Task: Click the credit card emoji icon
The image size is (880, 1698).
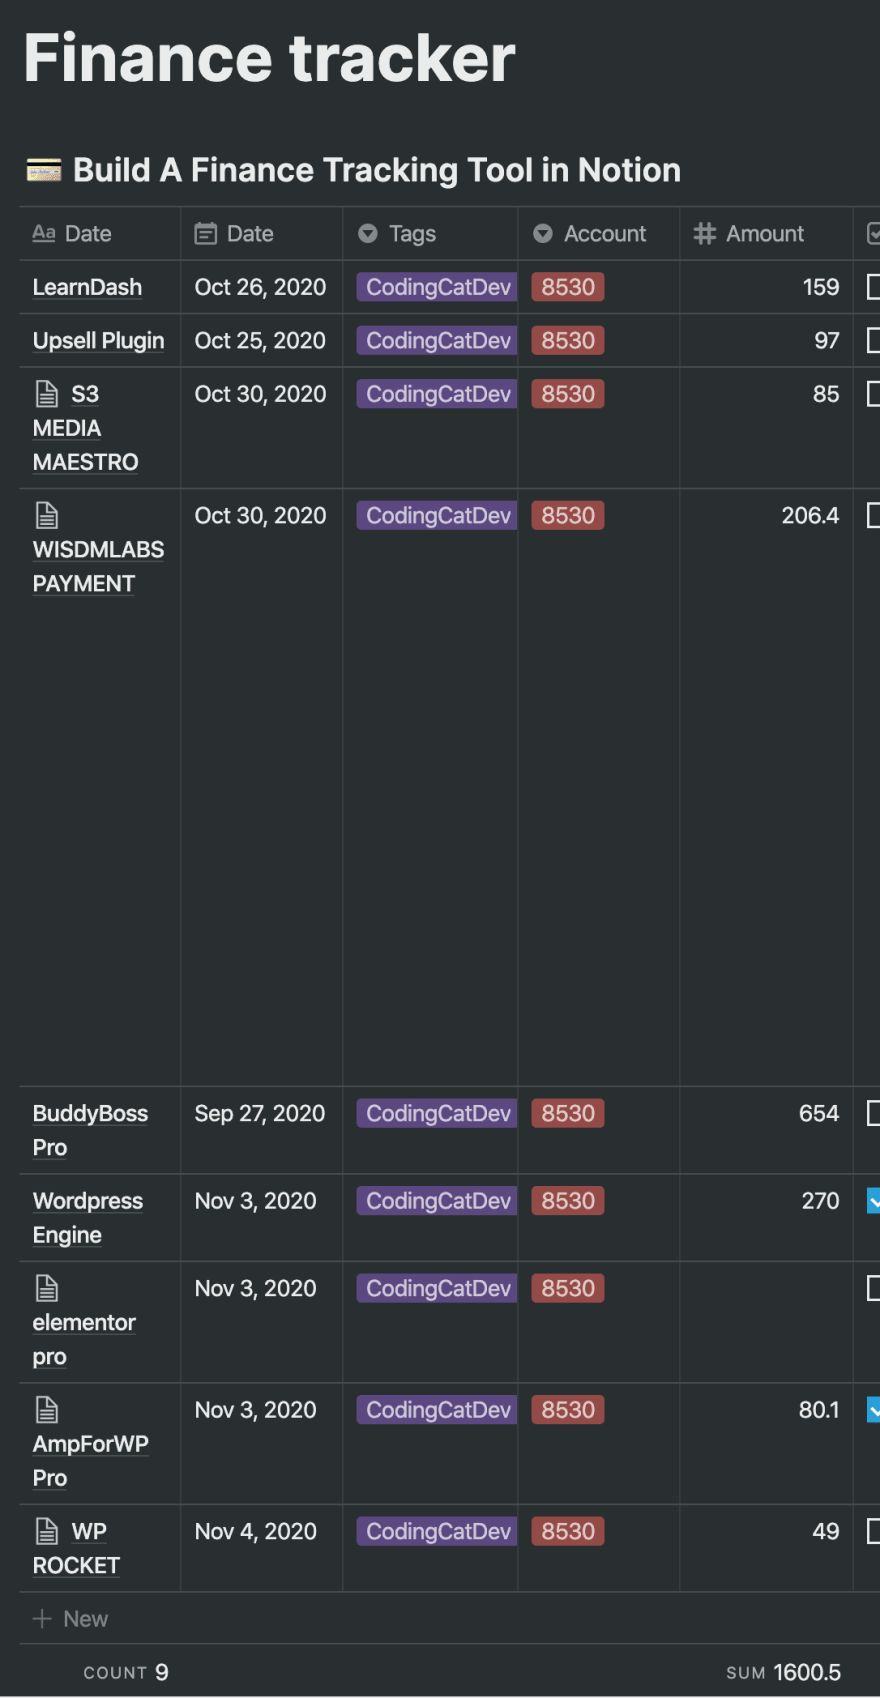Action: (x=44, y=171)
